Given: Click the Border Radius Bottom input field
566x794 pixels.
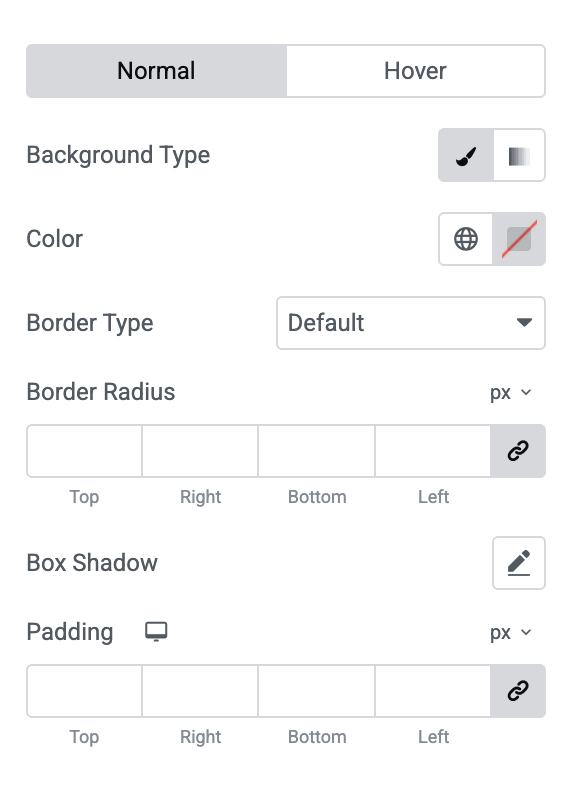Looking at the screenshot, I should click(x=316, y=451).
